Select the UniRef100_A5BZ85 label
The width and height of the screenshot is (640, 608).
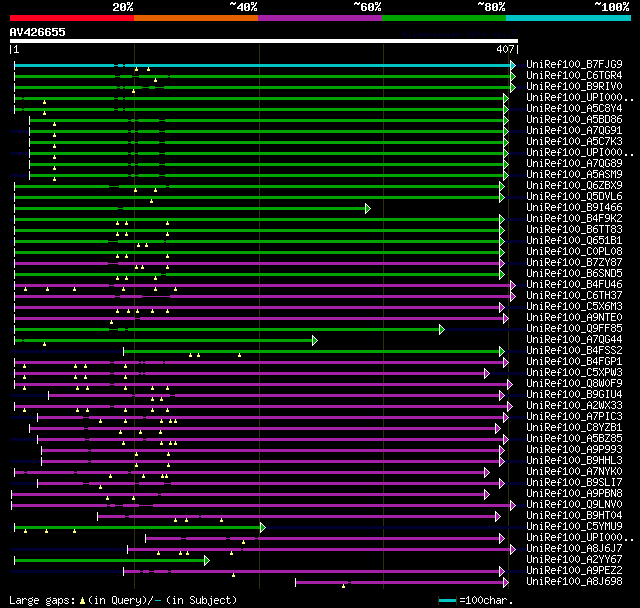(574, 439)
